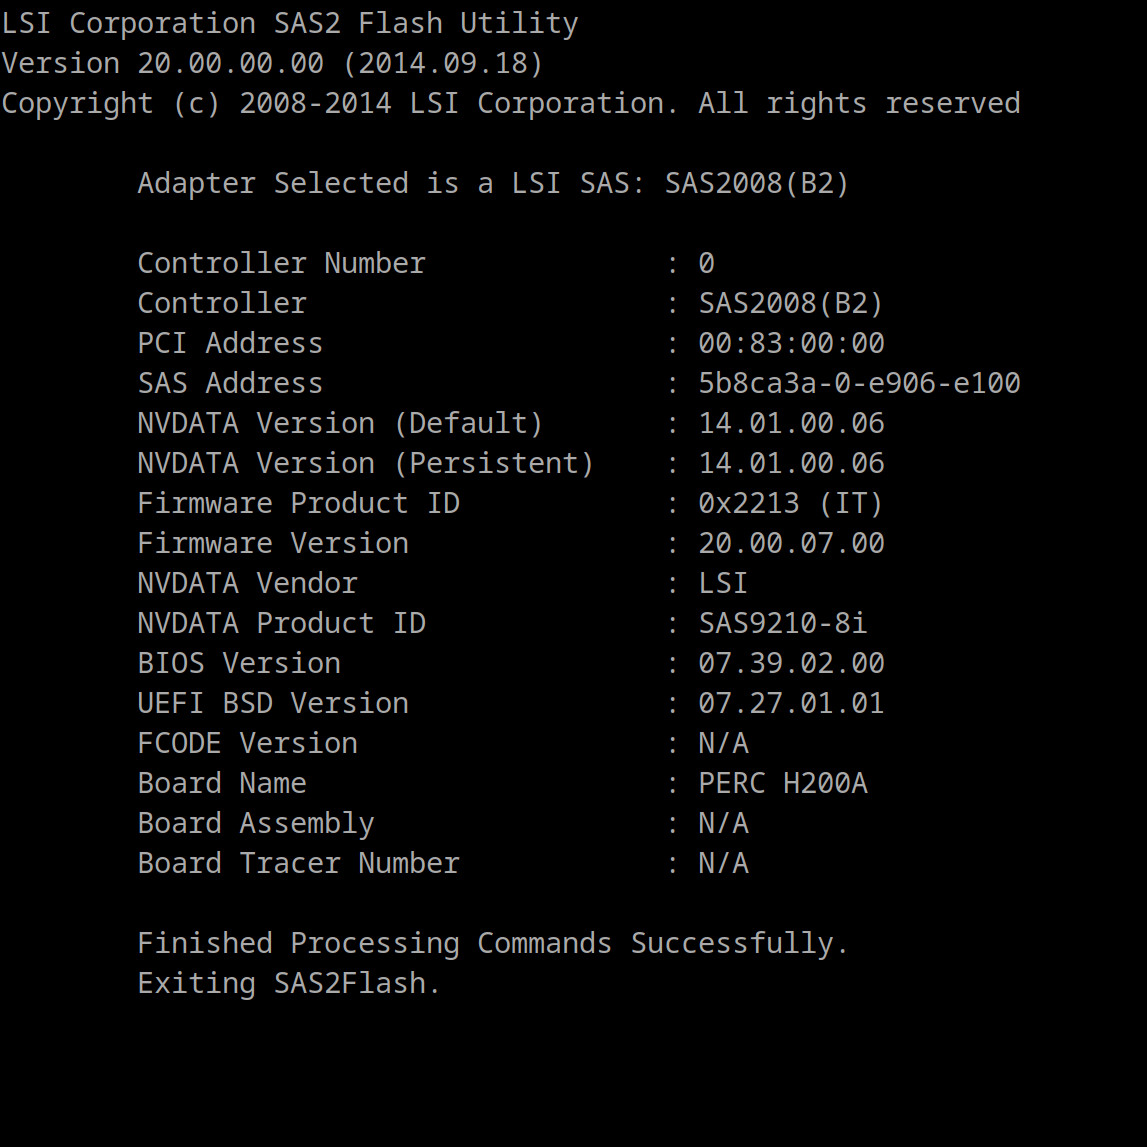Click the "LSI Corporation SAS2 Flash Utility" title line
Screen dimensions: 1147x1147
pyautogui.click(x=290, y=23)
